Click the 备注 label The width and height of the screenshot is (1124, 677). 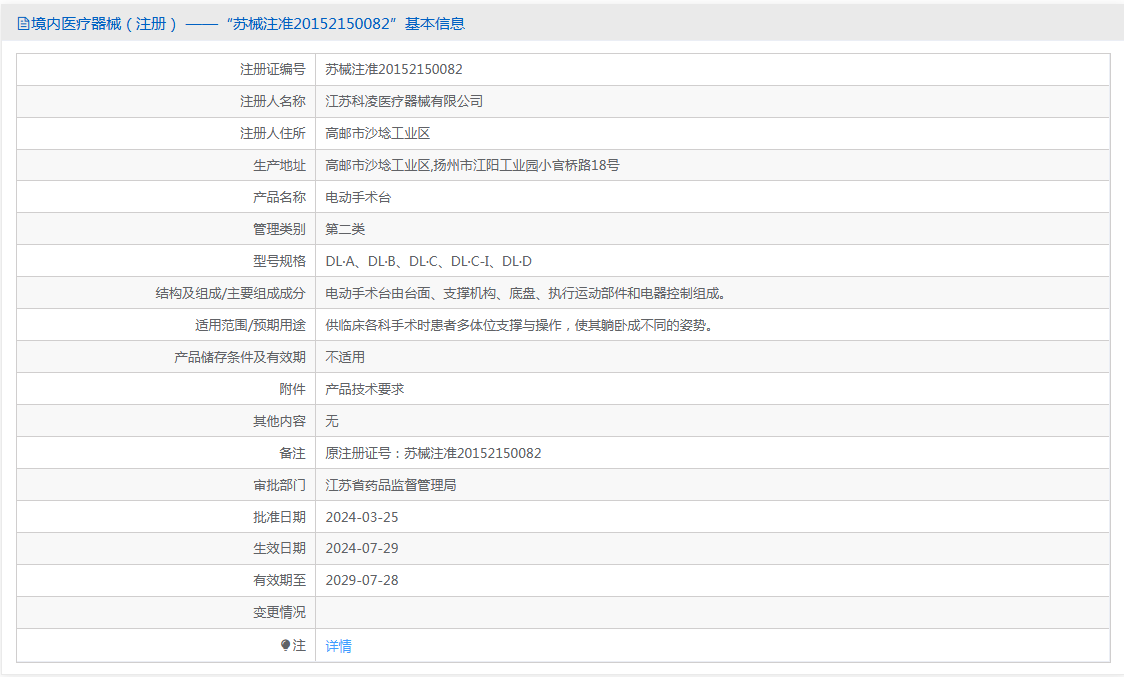point(292,453)
